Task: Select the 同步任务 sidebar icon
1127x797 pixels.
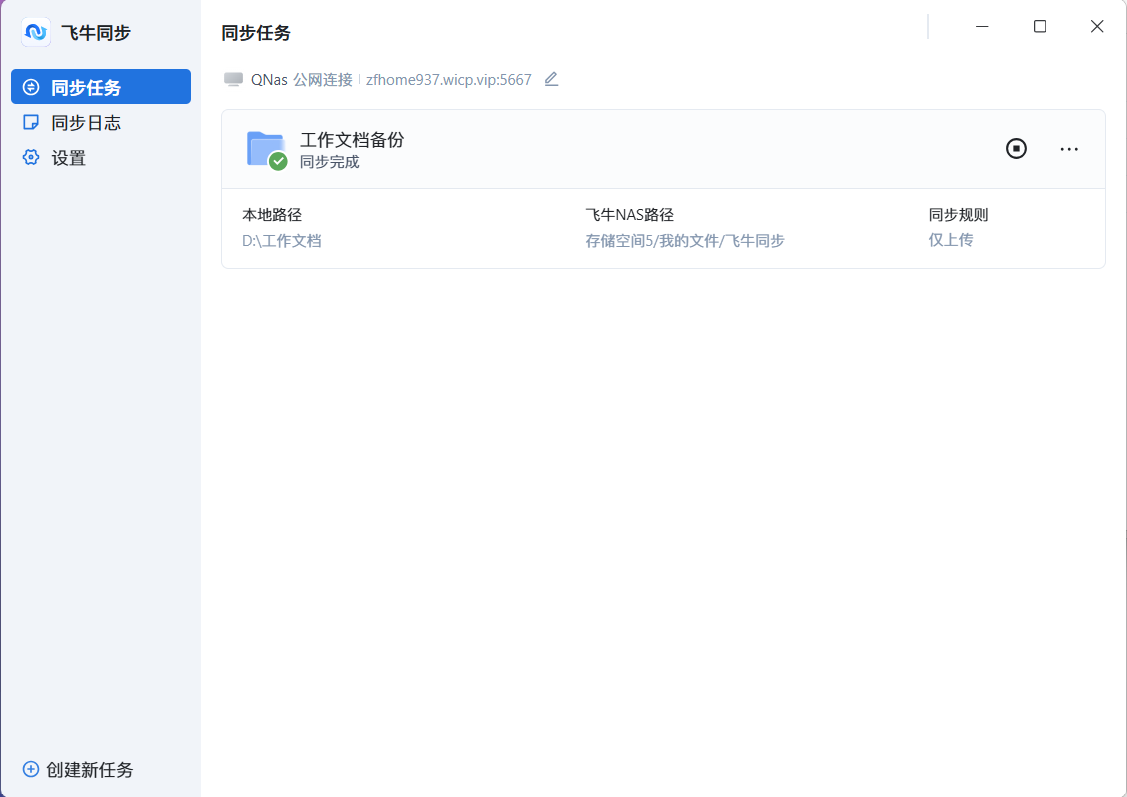Action: [x=29, y=86]
